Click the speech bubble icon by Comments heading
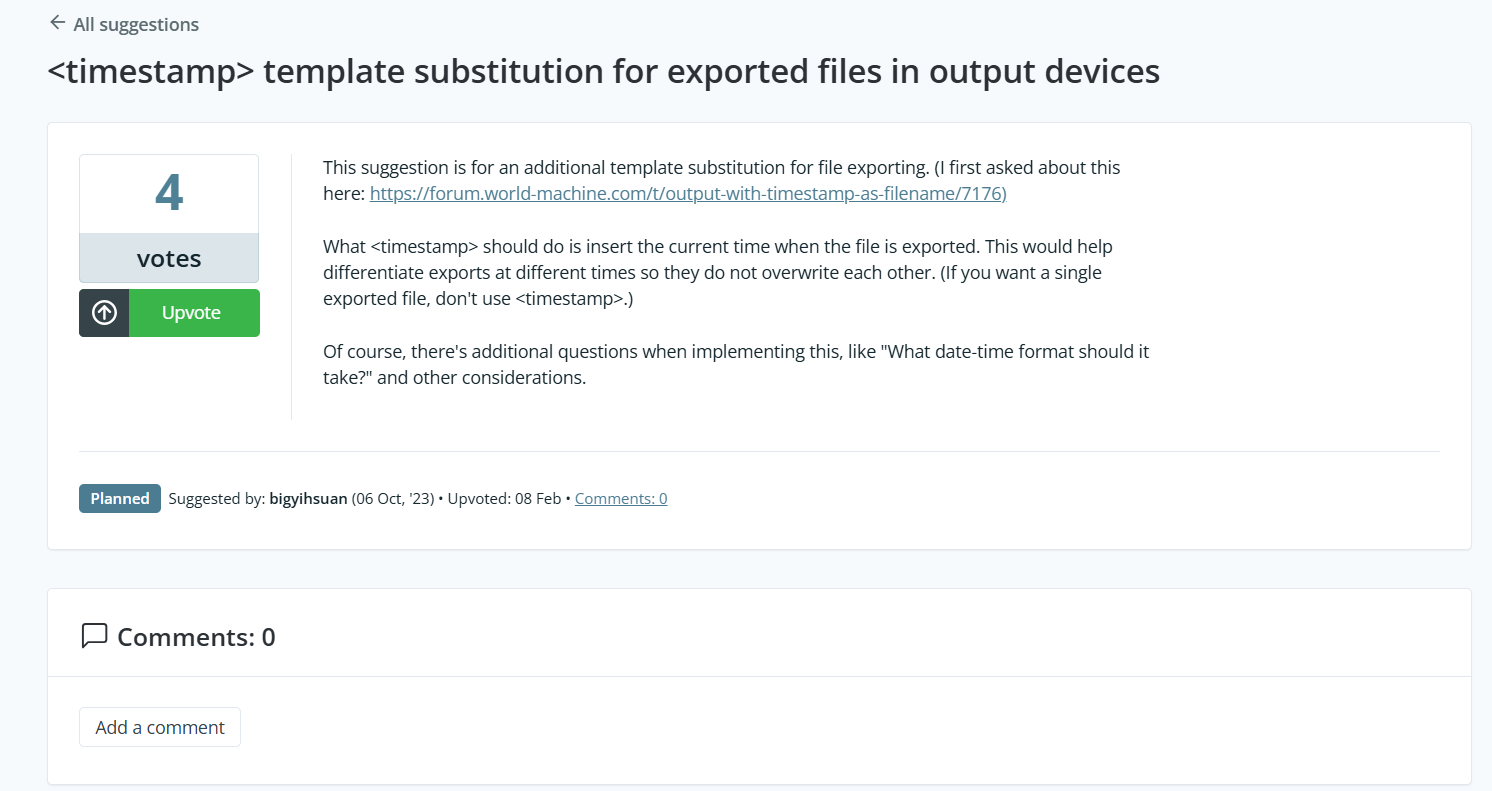 coord(94,636)
